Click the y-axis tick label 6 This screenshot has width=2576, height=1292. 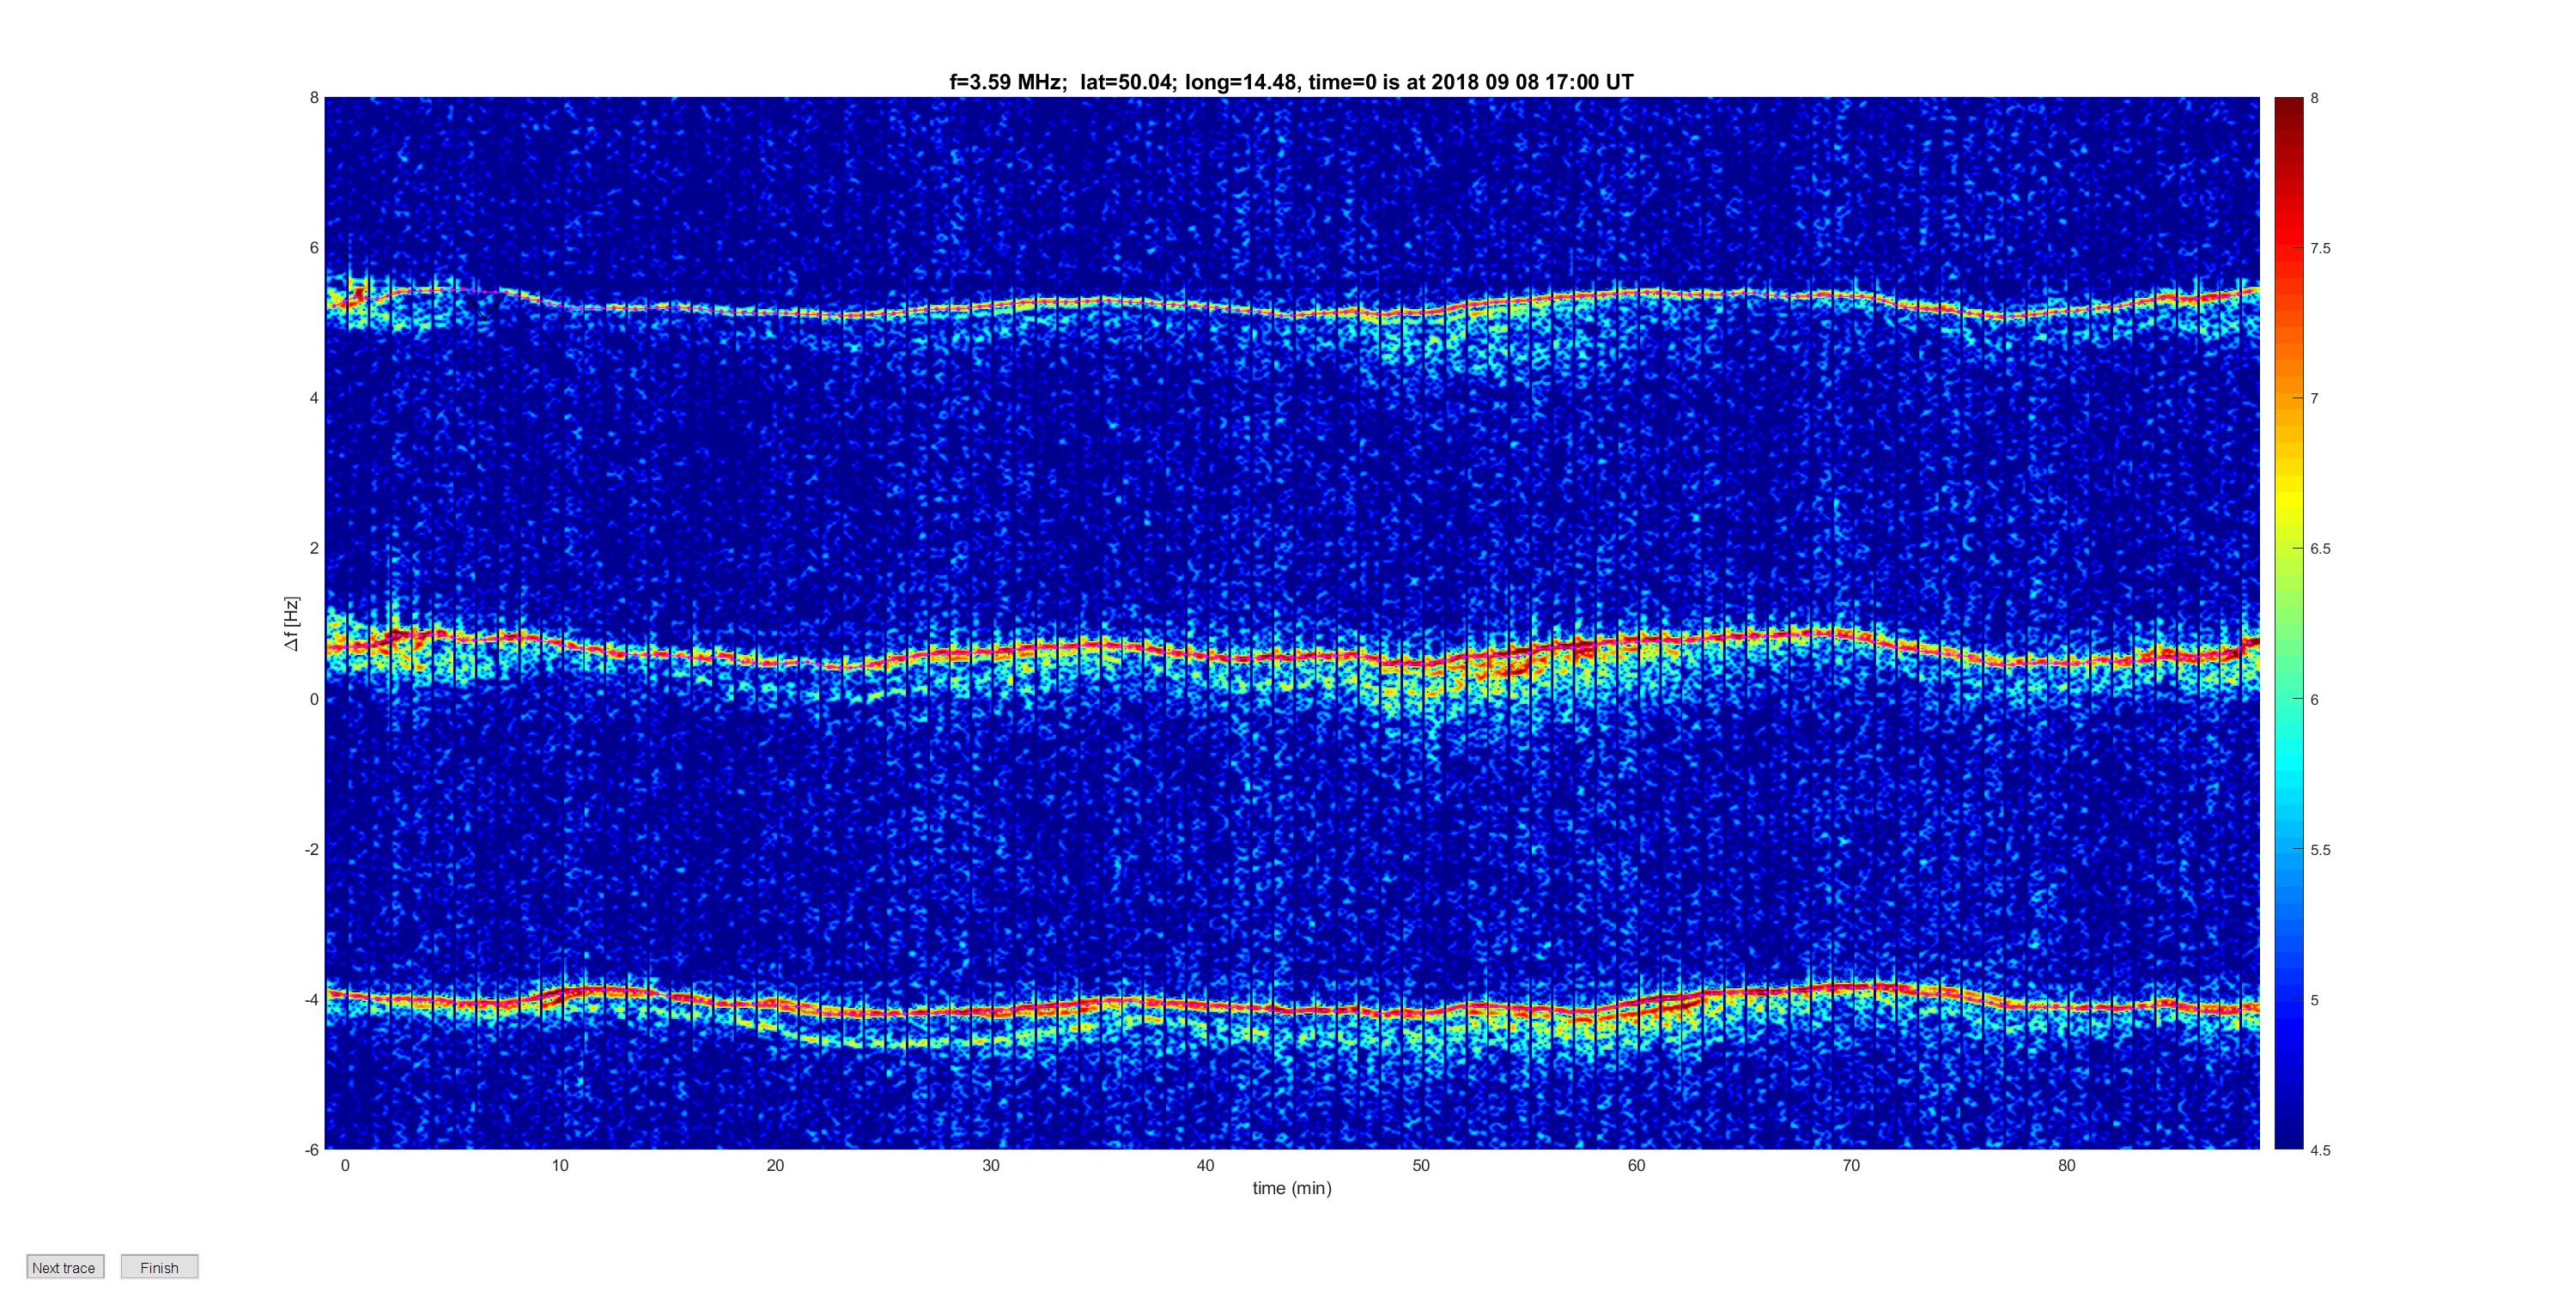tap(314, 248)
